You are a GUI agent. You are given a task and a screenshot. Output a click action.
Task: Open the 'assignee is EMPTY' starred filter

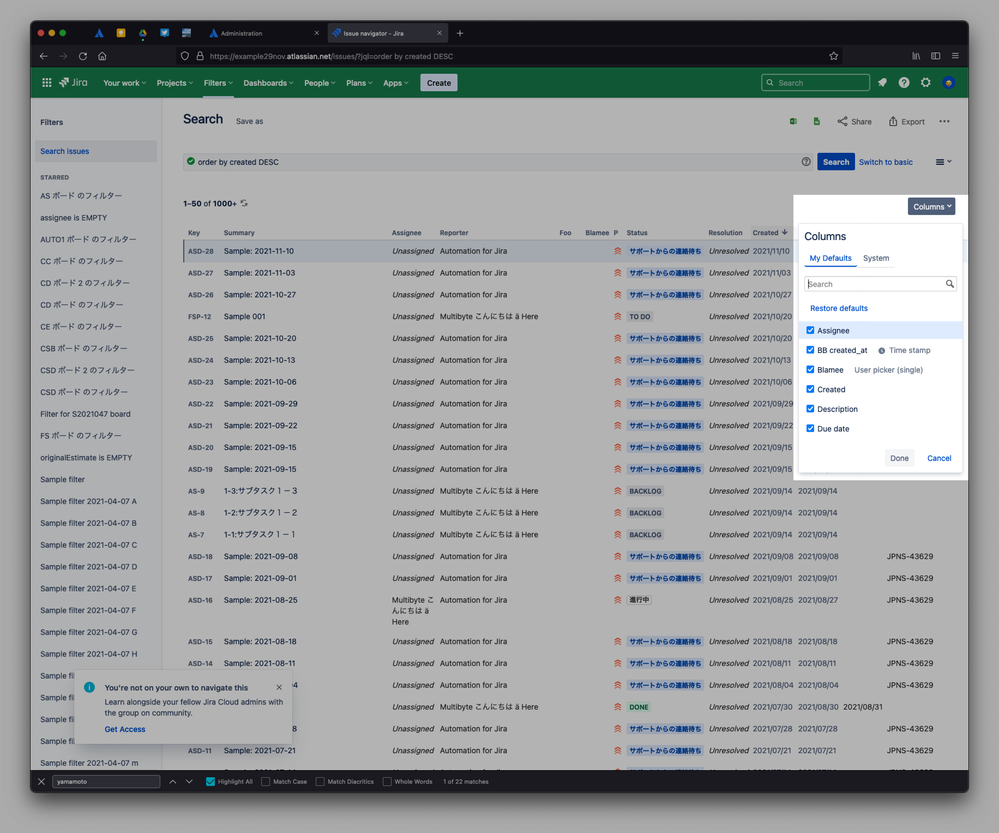point(73,217)
